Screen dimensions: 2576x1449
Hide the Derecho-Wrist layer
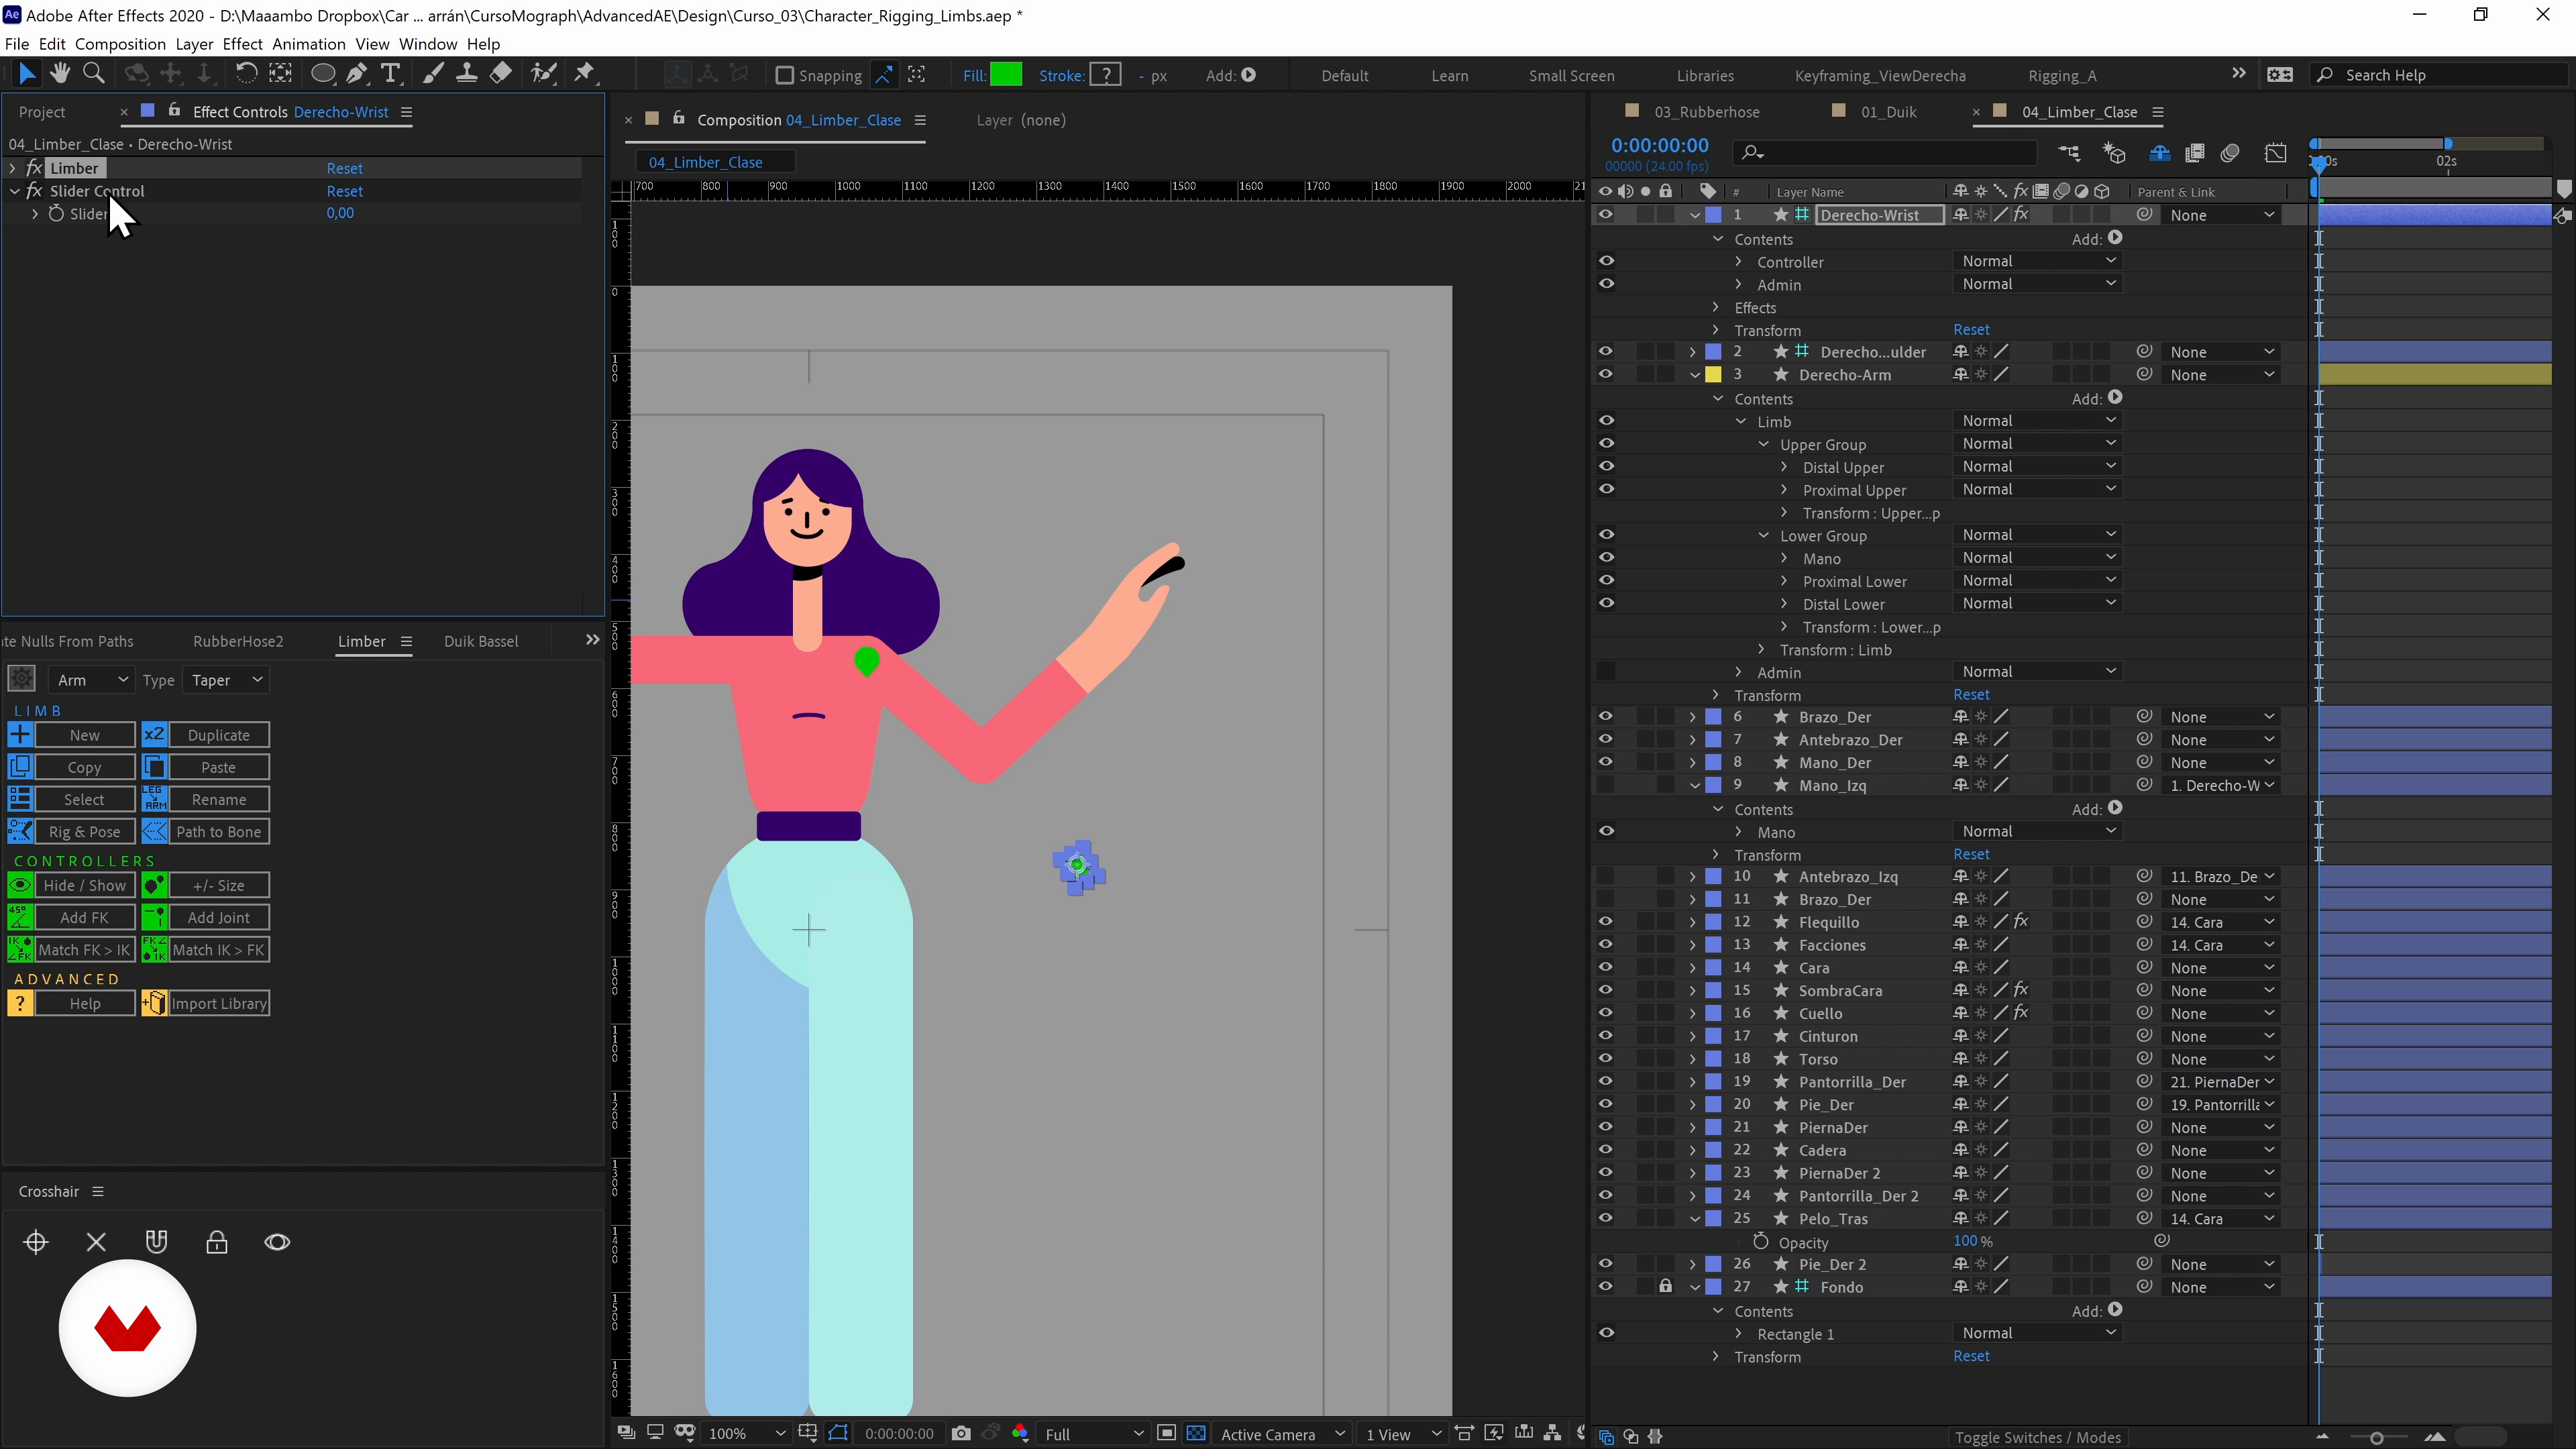(1606, 214)
